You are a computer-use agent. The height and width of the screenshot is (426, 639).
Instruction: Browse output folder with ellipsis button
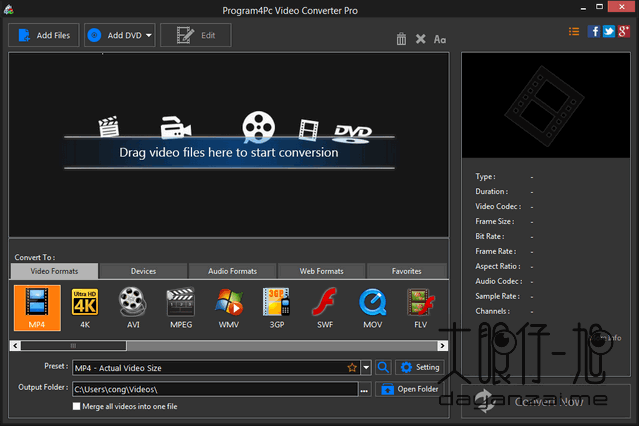364,390
